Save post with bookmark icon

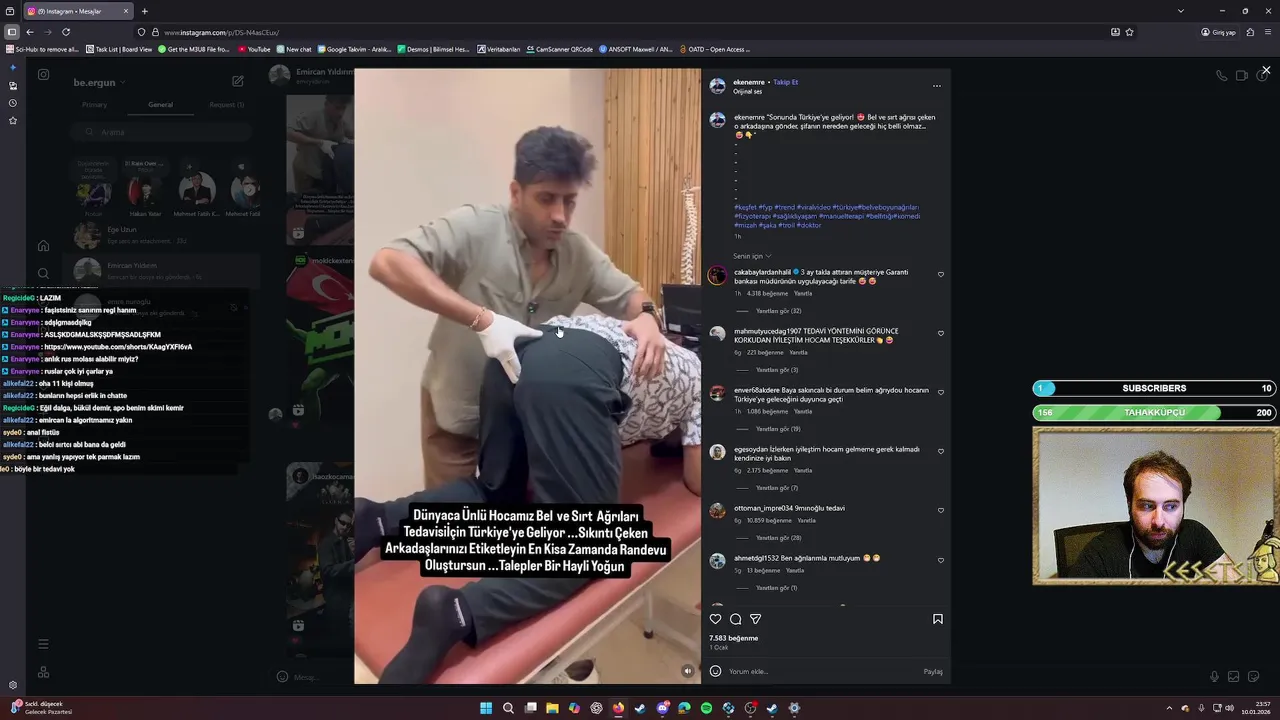(x=937, y=619)
